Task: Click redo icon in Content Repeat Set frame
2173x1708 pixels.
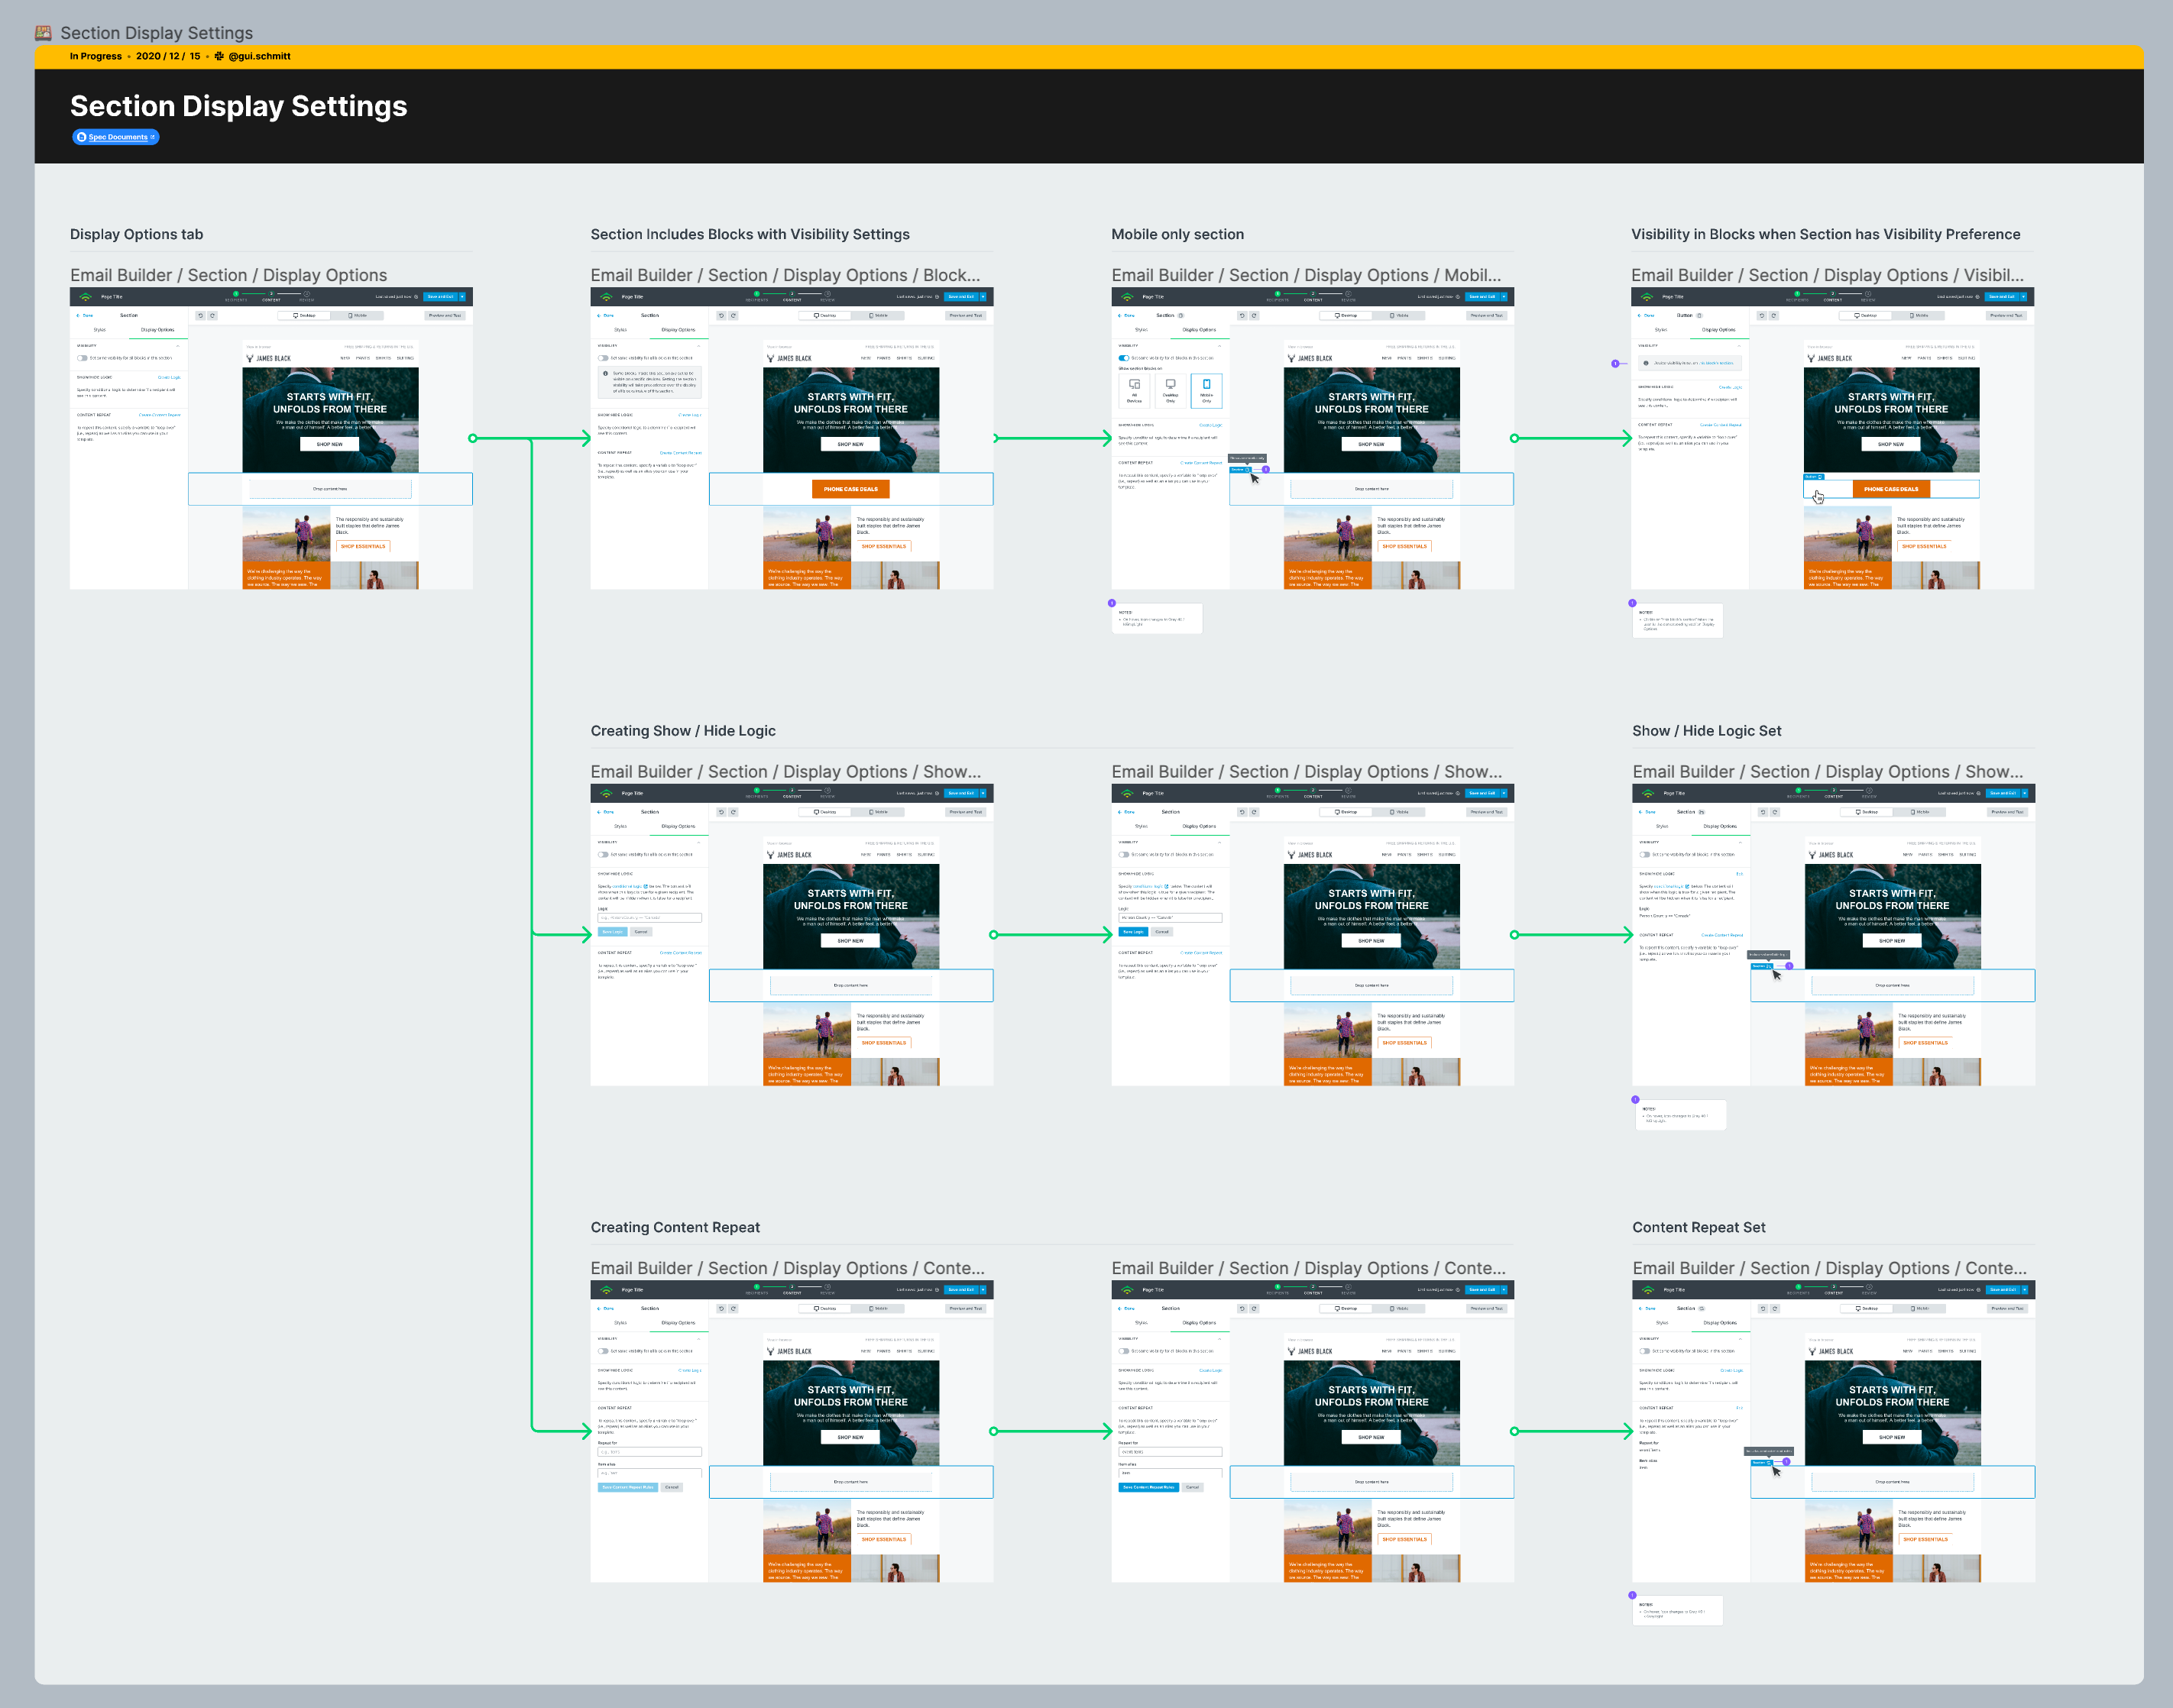Action: (x=1775, y=1308)
